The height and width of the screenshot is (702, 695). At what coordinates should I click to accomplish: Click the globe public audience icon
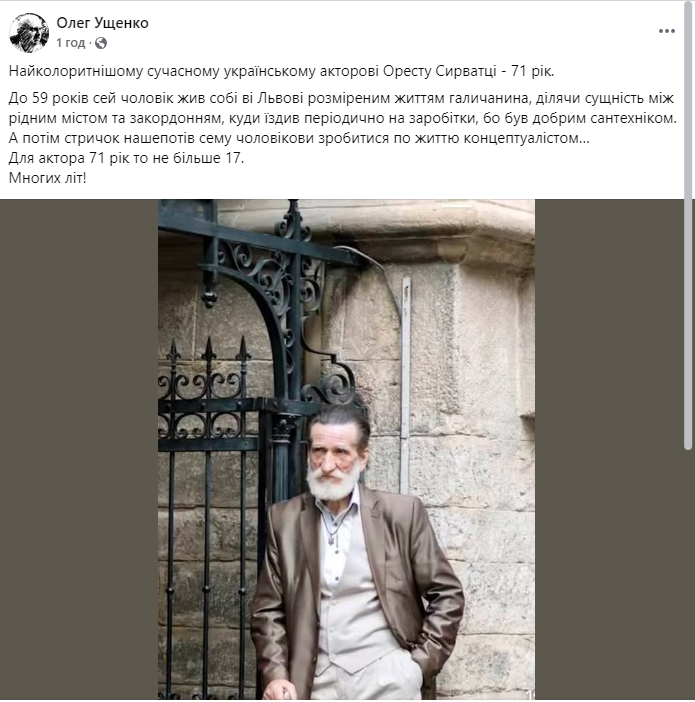click(101, 43)
